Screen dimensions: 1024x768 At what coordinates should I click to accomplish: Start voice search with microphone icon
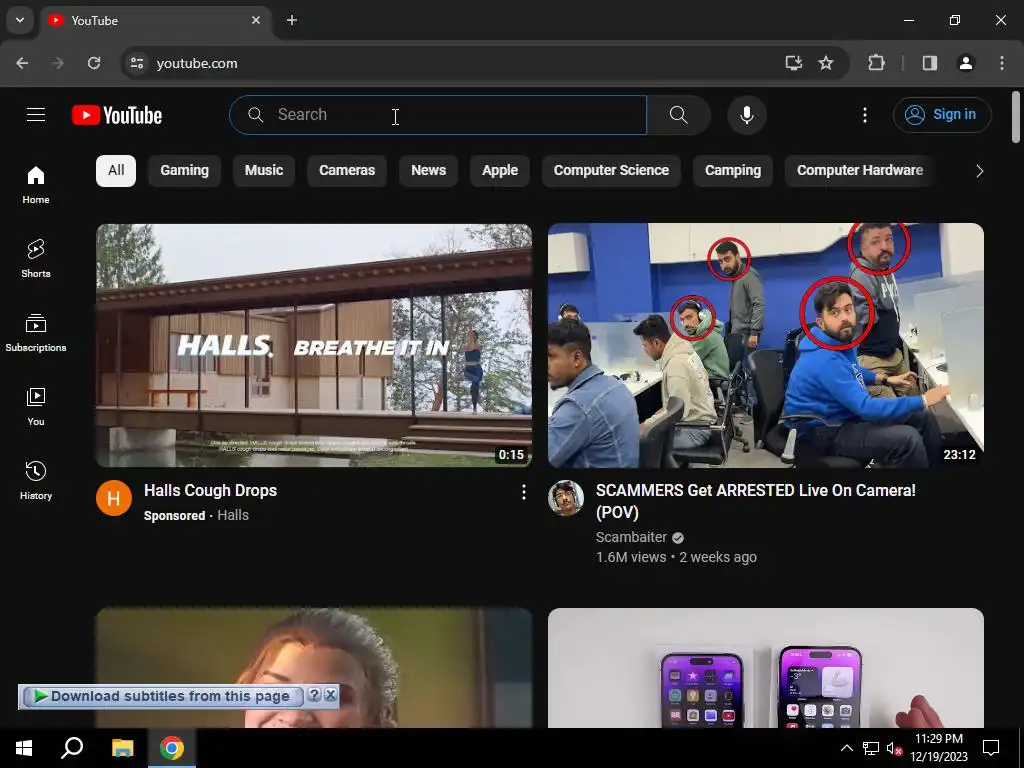click(746, 115)
